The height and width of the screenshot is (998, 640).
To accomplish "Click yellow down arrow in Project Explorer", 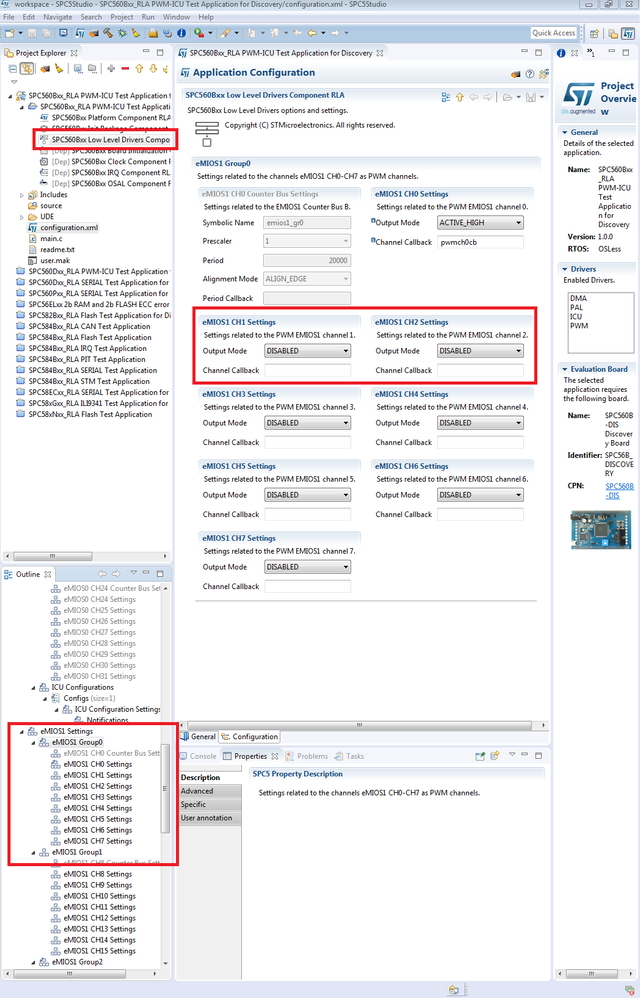I will (x=153, y=69).
